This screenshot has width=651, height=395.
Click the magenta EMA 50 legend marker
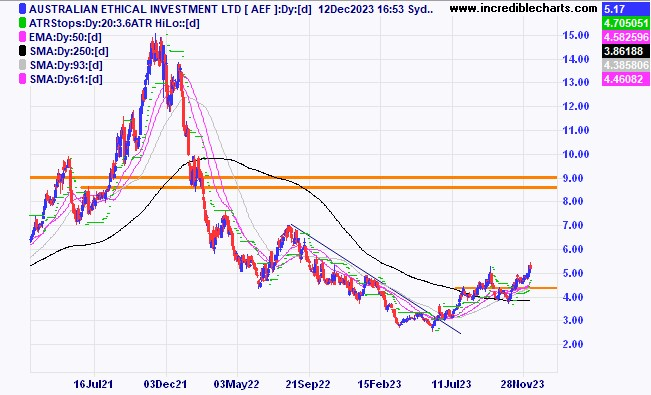point(22,37)
